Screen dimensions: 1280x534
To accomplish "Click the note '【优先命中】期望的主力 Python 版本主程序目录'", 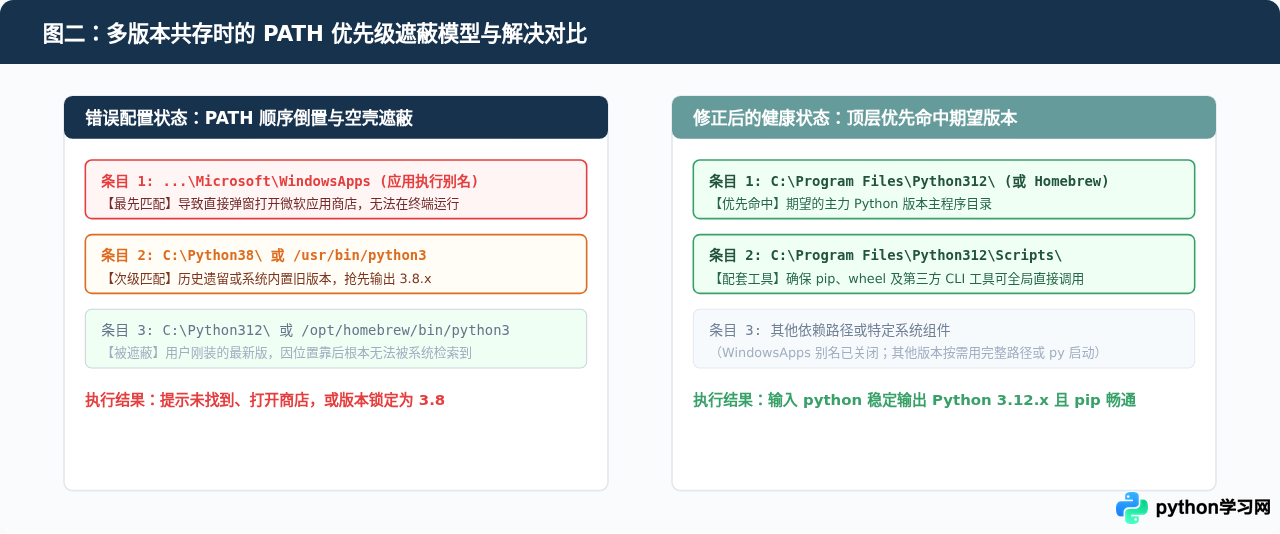I will point(850,204).
